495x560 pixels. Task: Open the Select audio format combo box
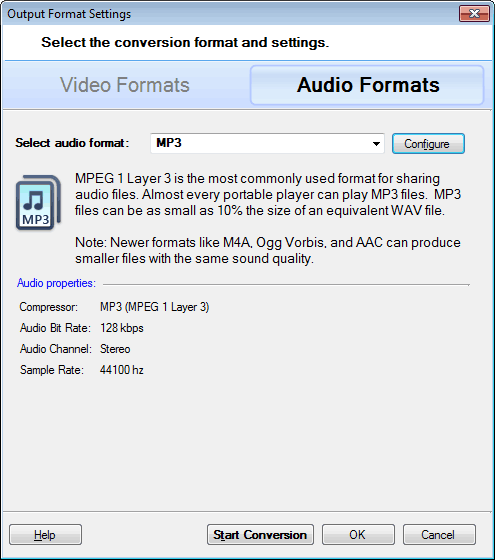[267, 143]
